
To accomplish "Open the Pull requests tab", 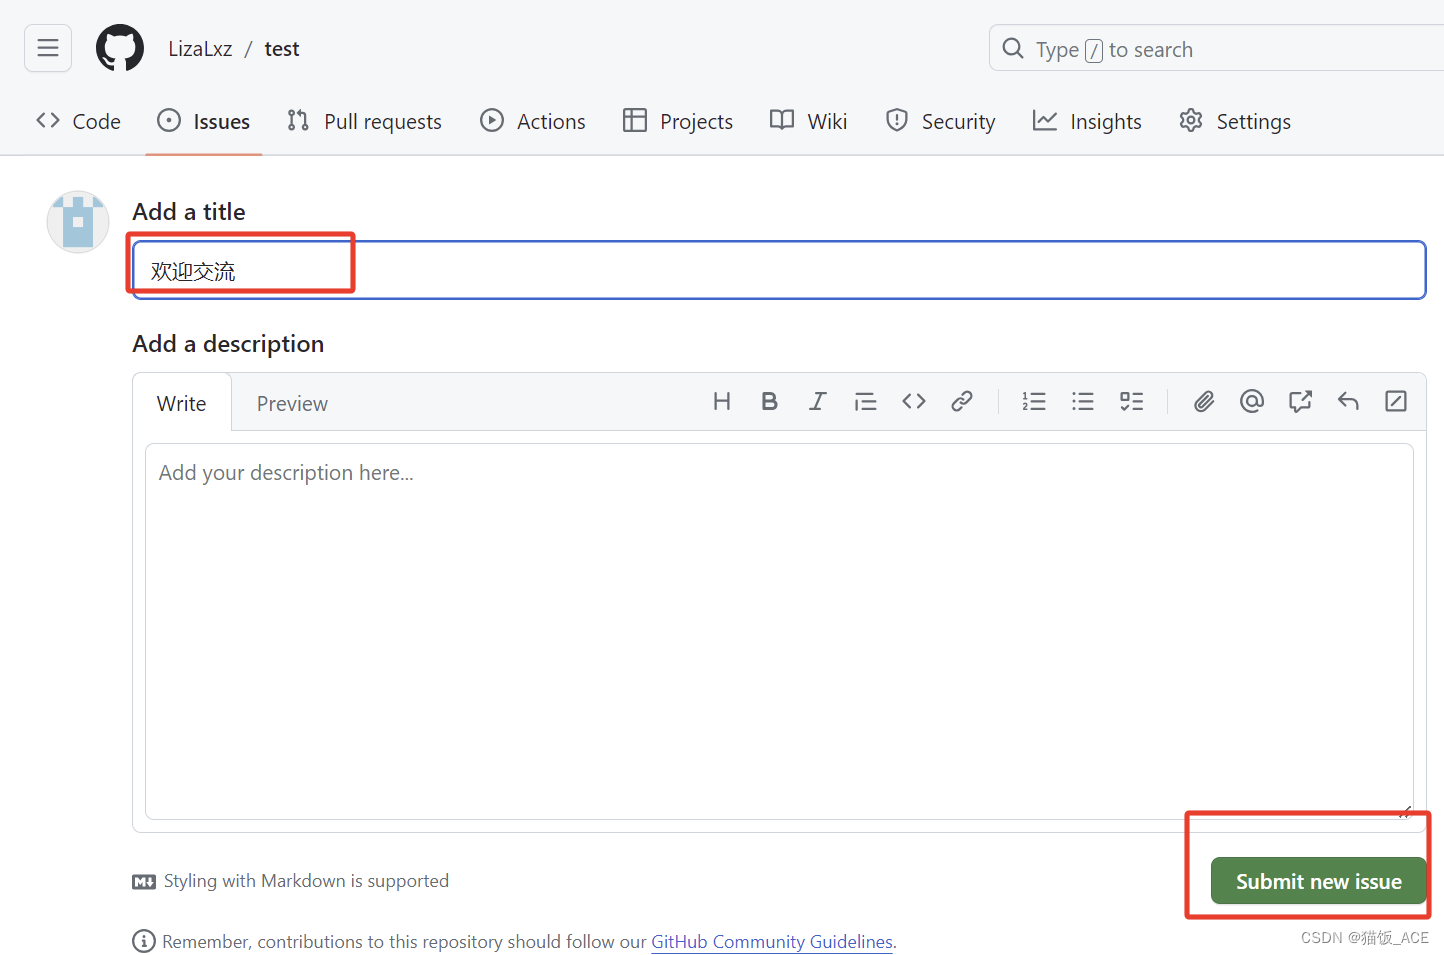I will point(364,121).
